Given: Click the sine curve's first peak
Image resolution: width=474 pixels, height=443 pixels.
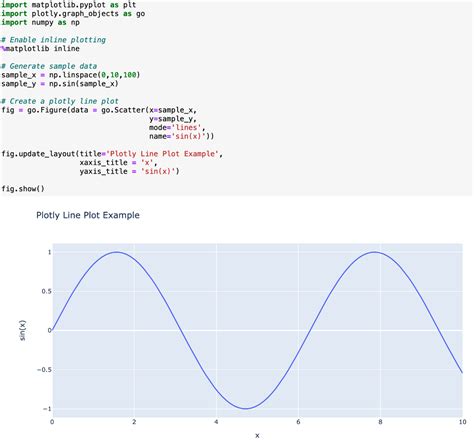Looking at the screenshot, I should [x=116, y=252].
